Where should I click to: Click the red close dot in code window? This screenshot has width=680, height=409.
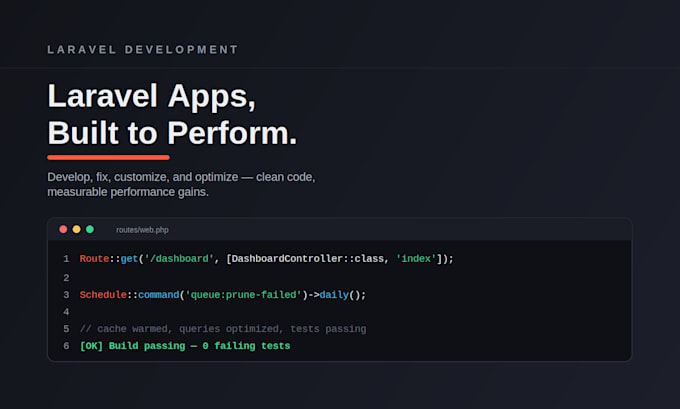63,229
